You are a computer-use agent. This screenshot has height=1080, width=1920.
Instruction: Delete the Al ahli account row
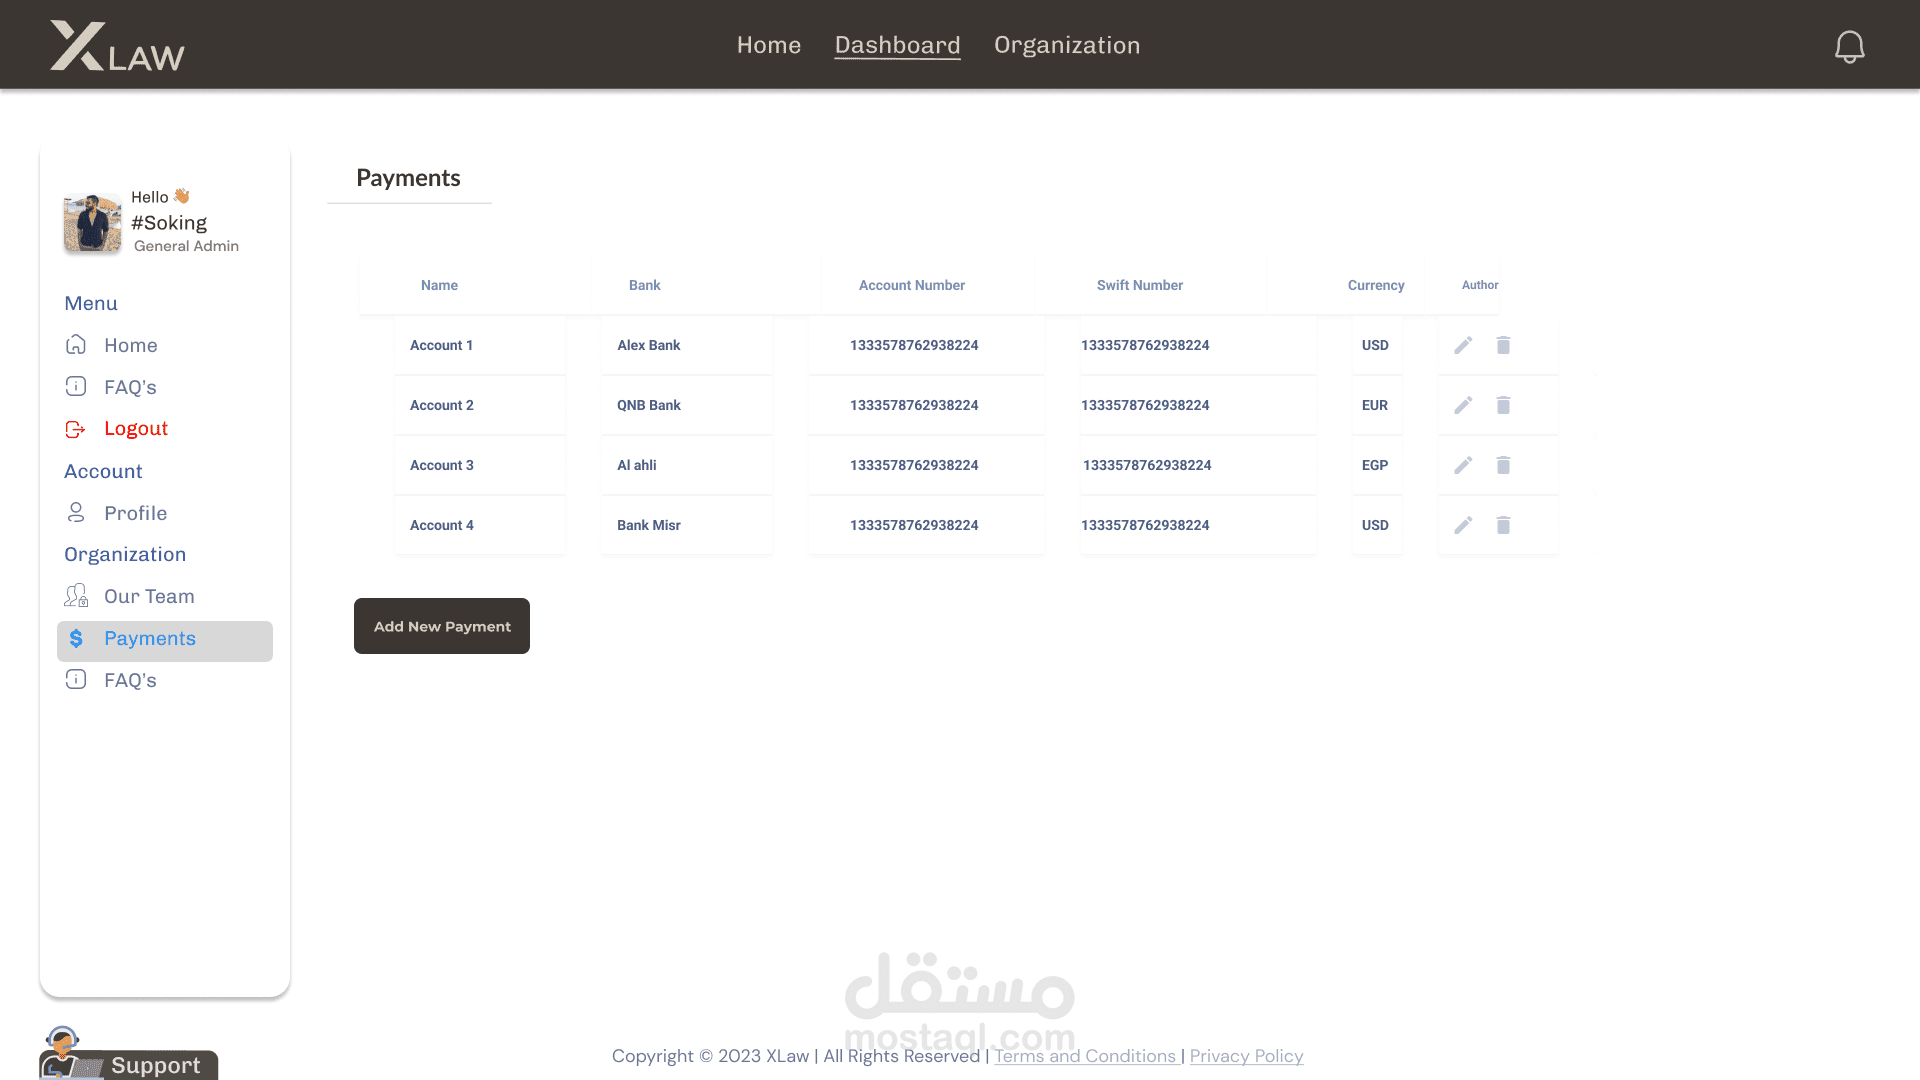[1503, 465]
